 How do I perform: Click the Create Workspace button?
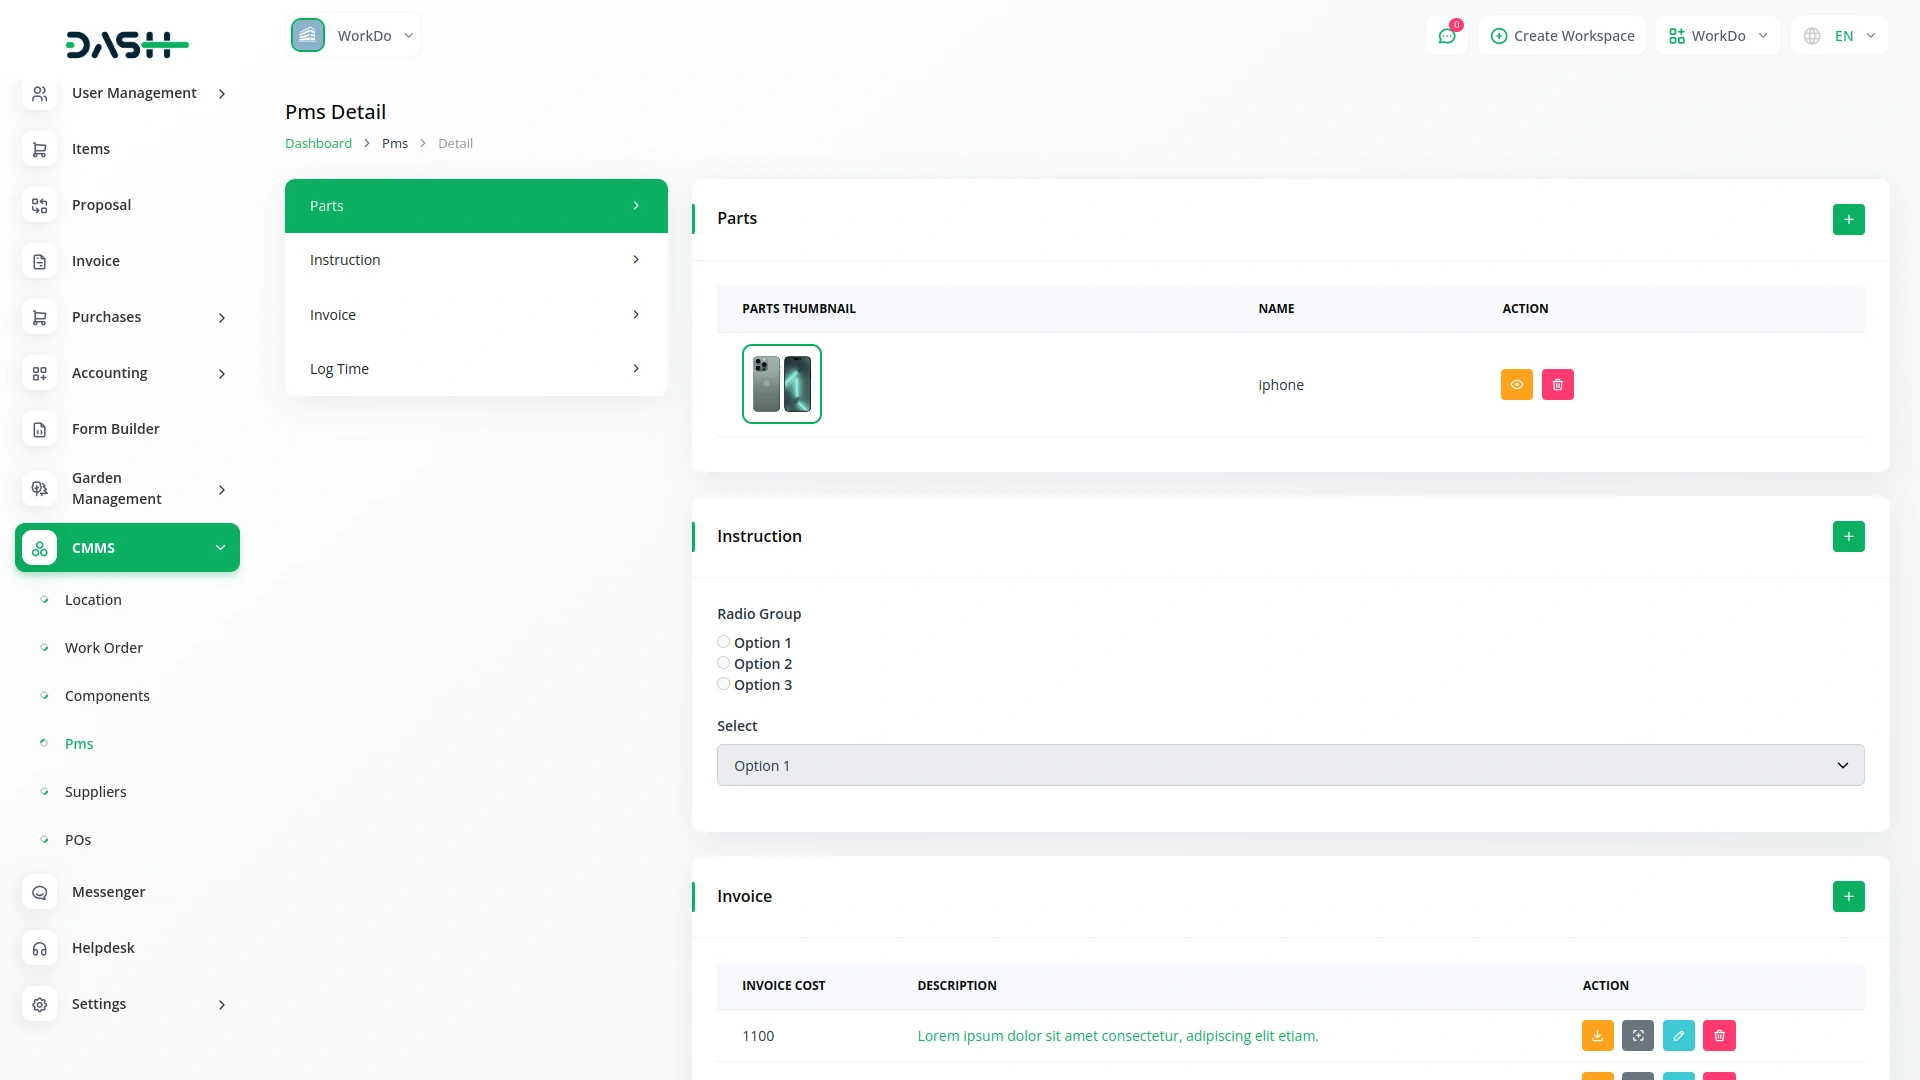(1562, 36)
